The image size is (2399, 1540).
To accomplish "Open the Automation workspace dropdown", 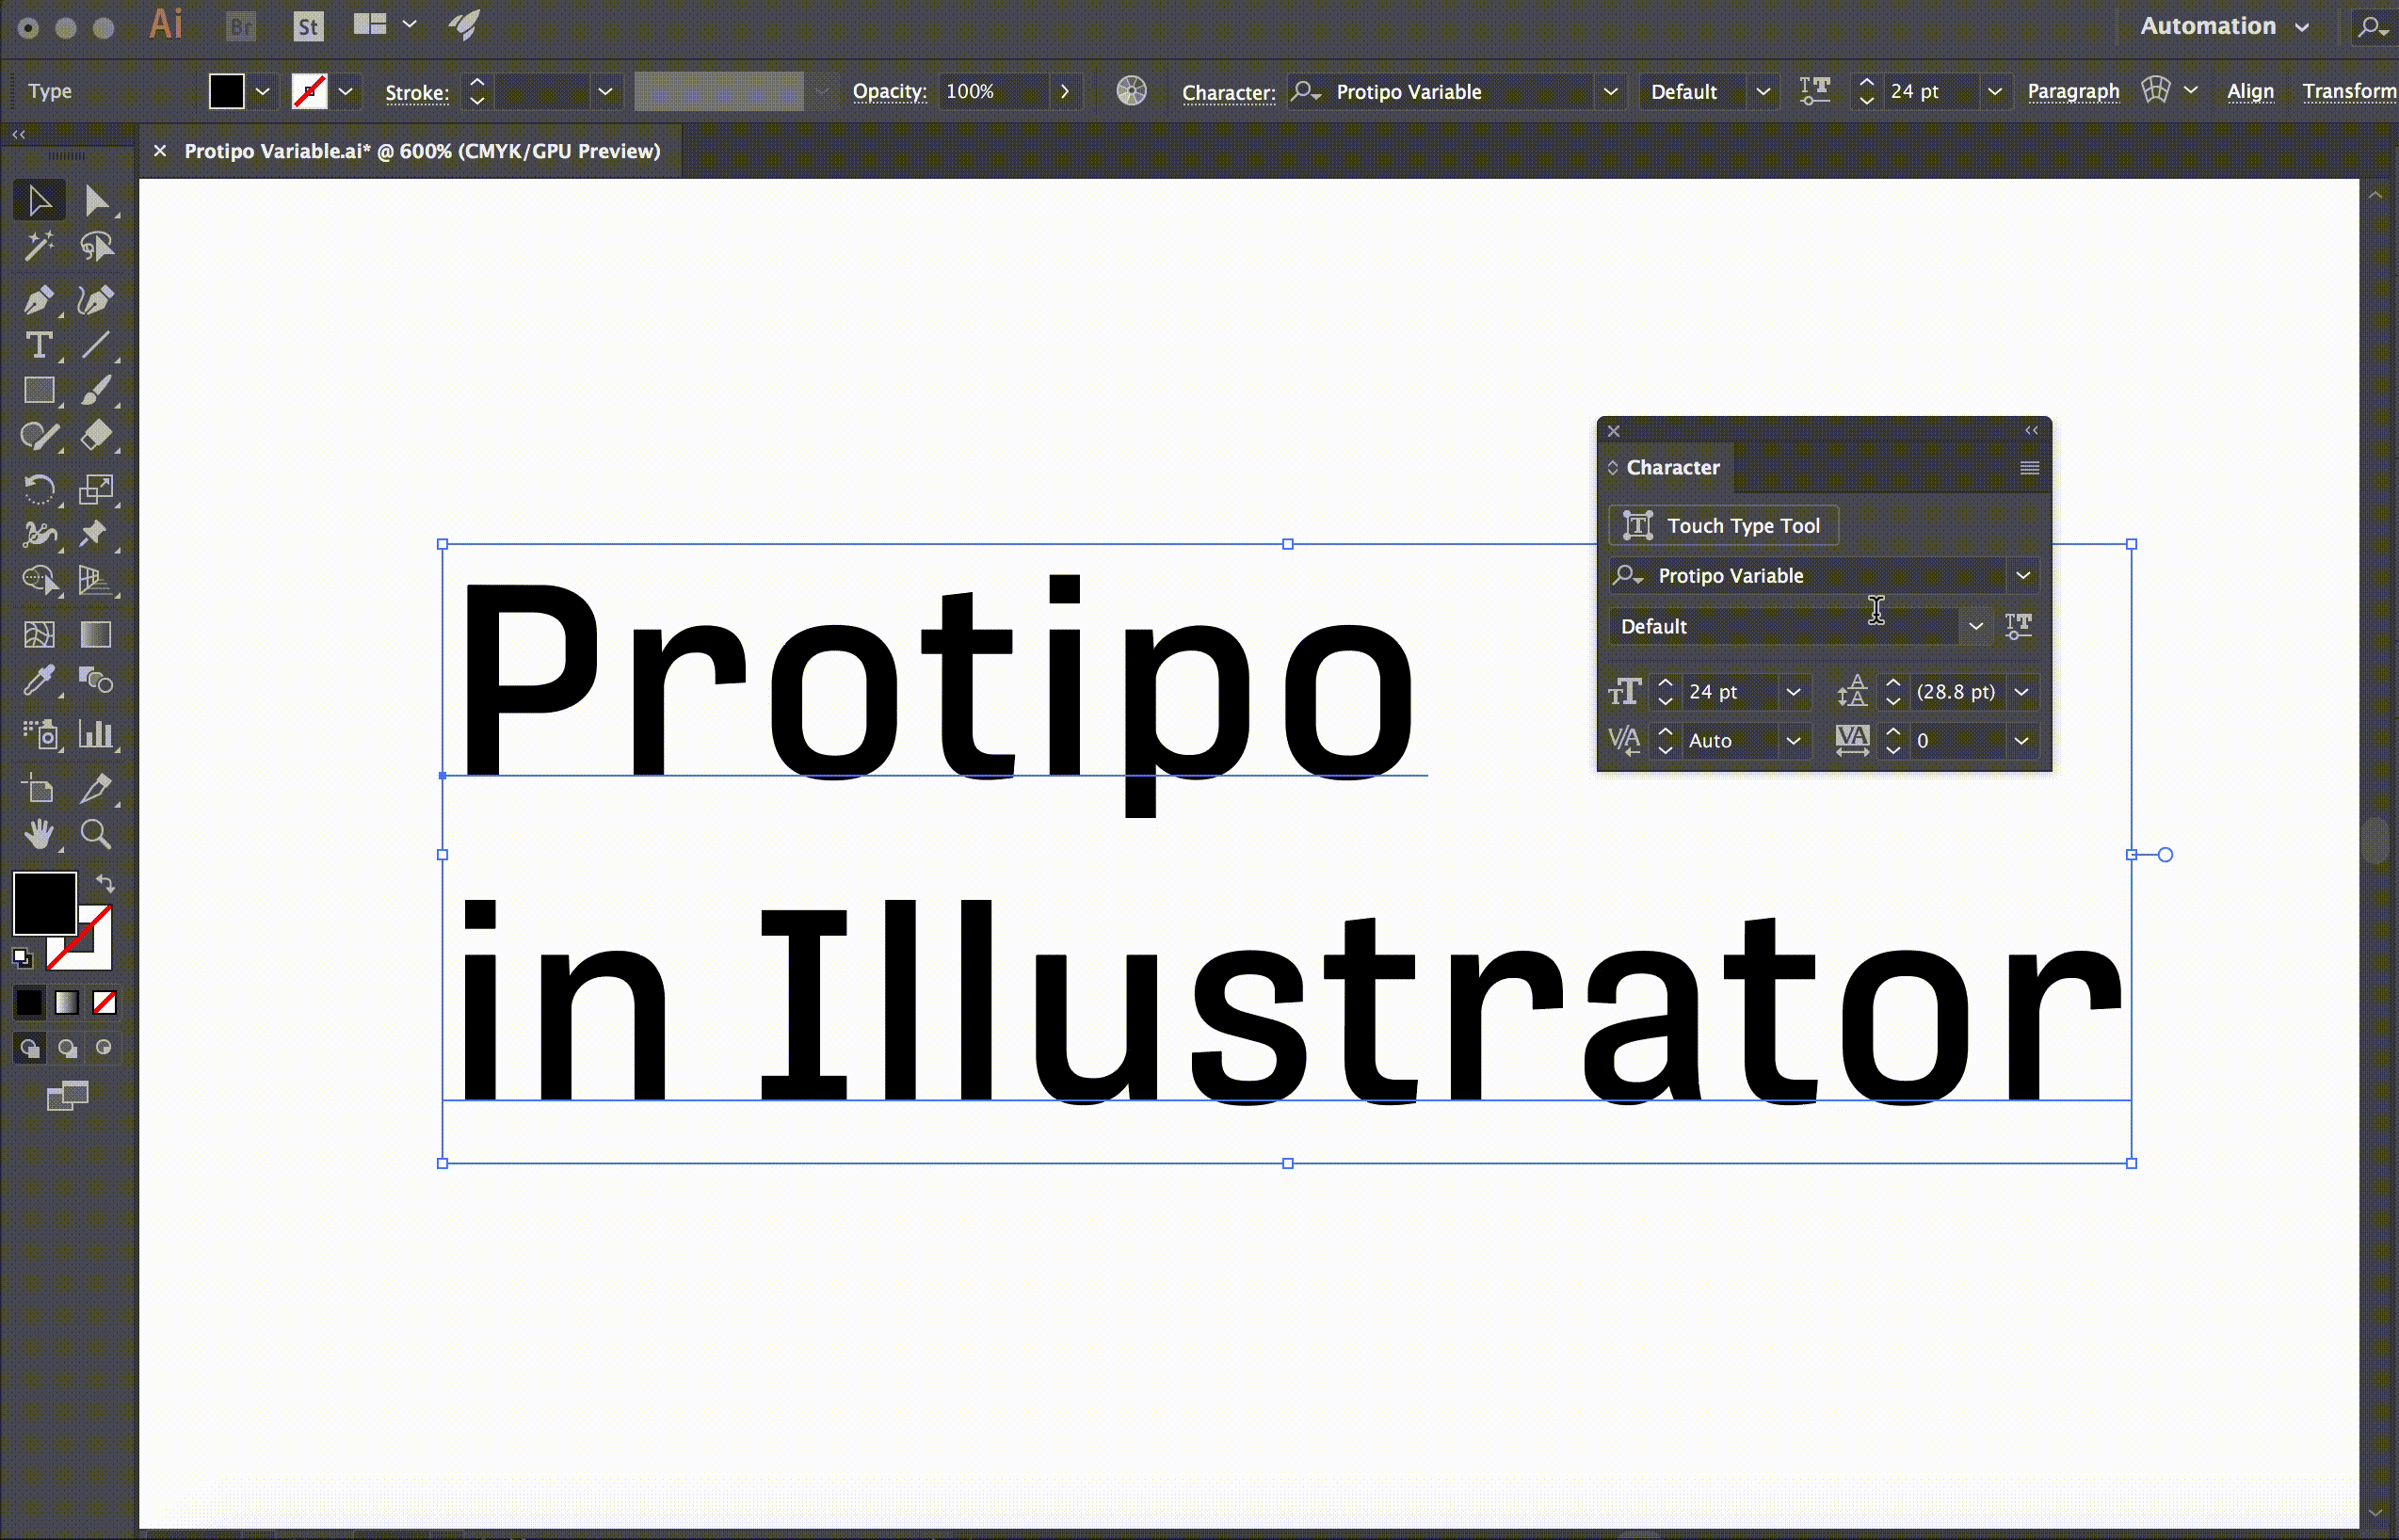I will point(2224,26).
